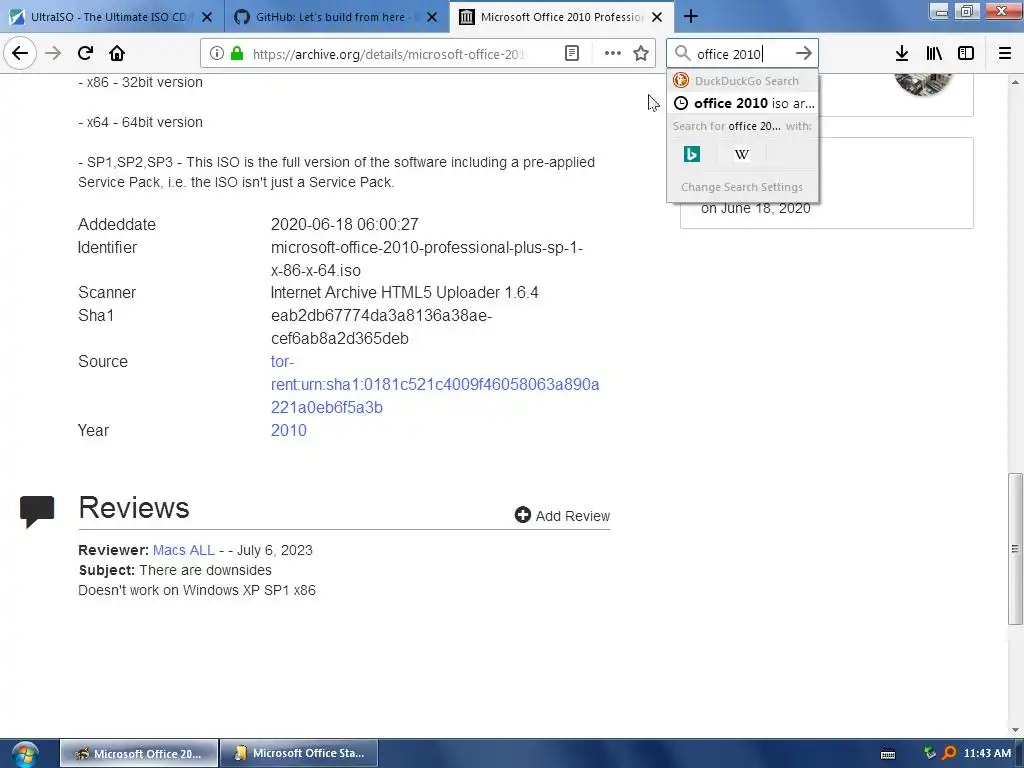The width and height of the screenshot is (1024, 768).
Task: Open Change Search Settings
Action: pos(742,187)
